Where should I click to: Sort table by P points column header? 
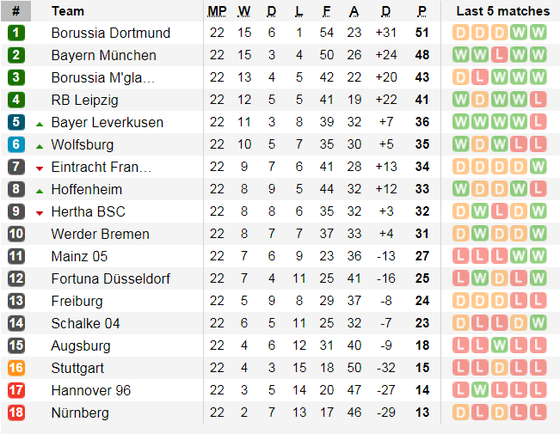click(422, 11)
